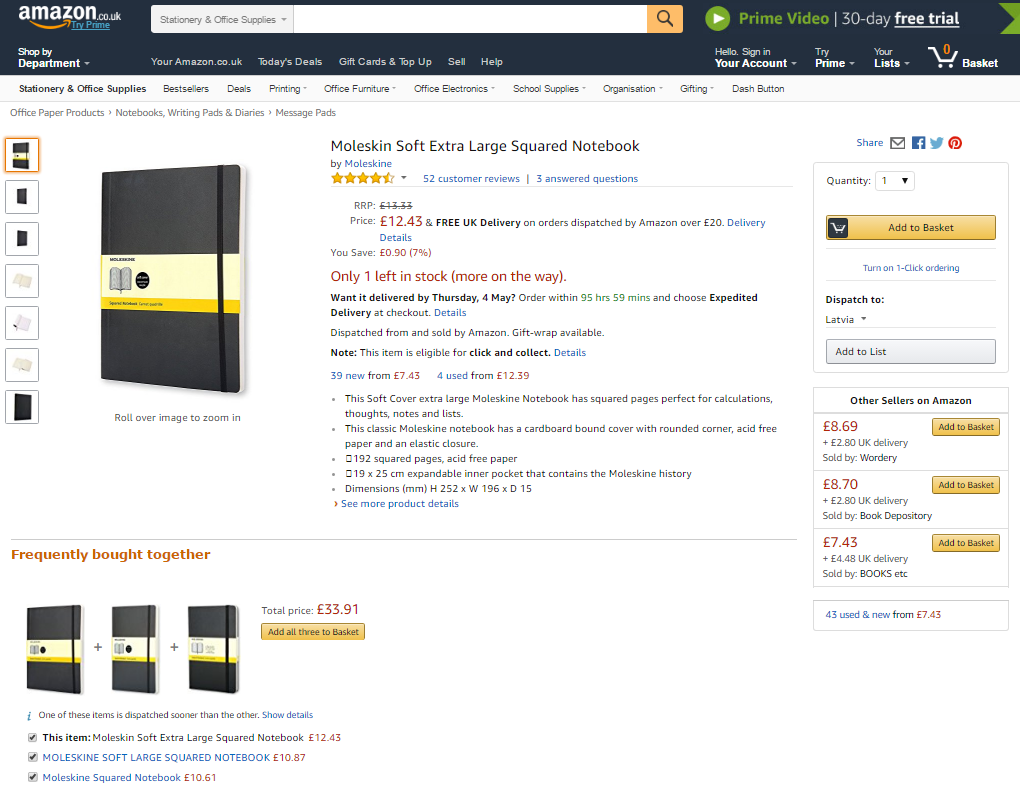This screenshot has width=1020, height=796.
Task: Click the orange search magnifier button
Action: click(664, 19)
